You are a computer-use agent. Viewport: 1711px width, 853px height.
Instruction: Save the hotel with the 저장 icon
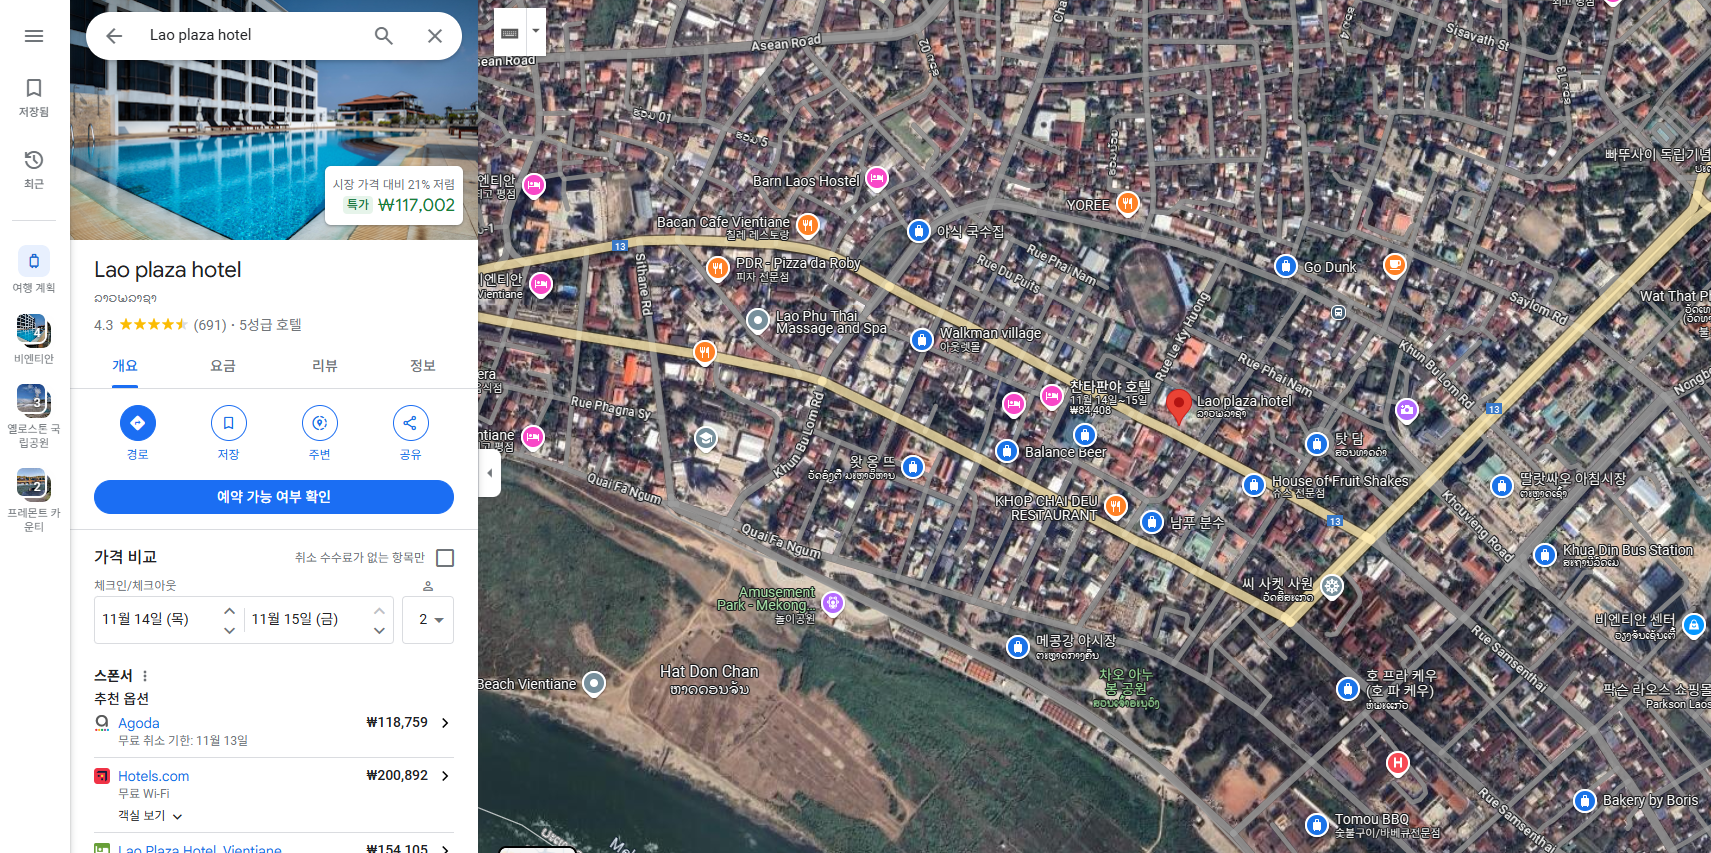[229, 423]
